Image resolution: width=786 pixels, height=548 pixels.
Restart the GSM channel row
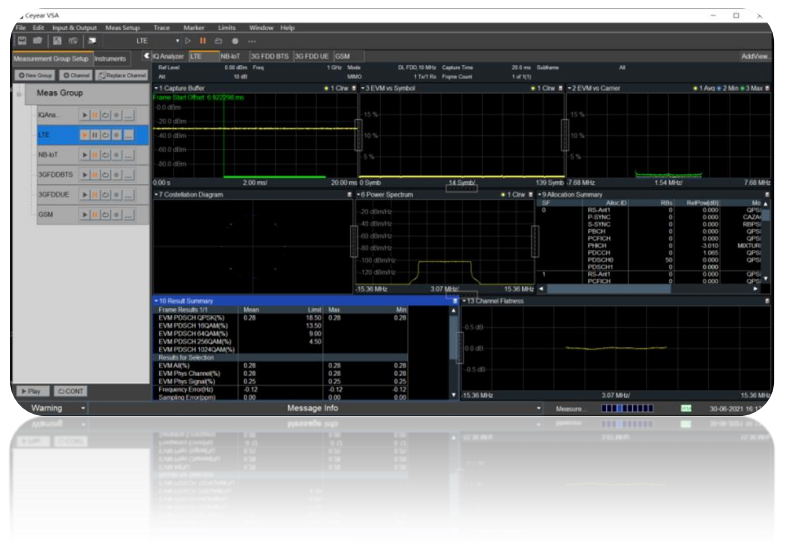click(x=105, y=215)
